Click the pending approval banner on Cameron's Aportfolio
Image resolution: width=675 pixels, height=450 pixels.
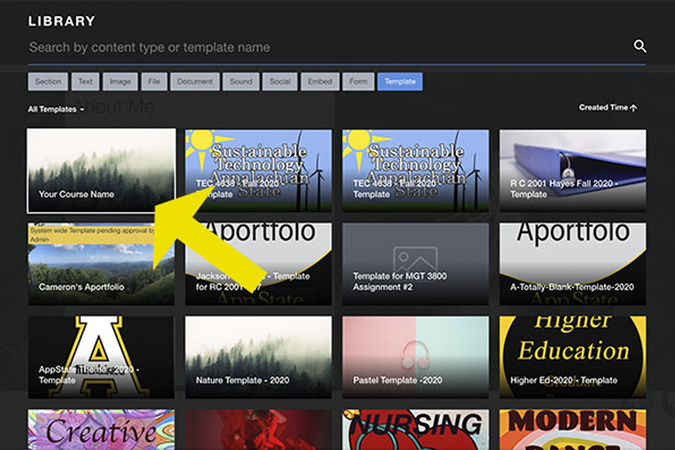click(92, 235)
